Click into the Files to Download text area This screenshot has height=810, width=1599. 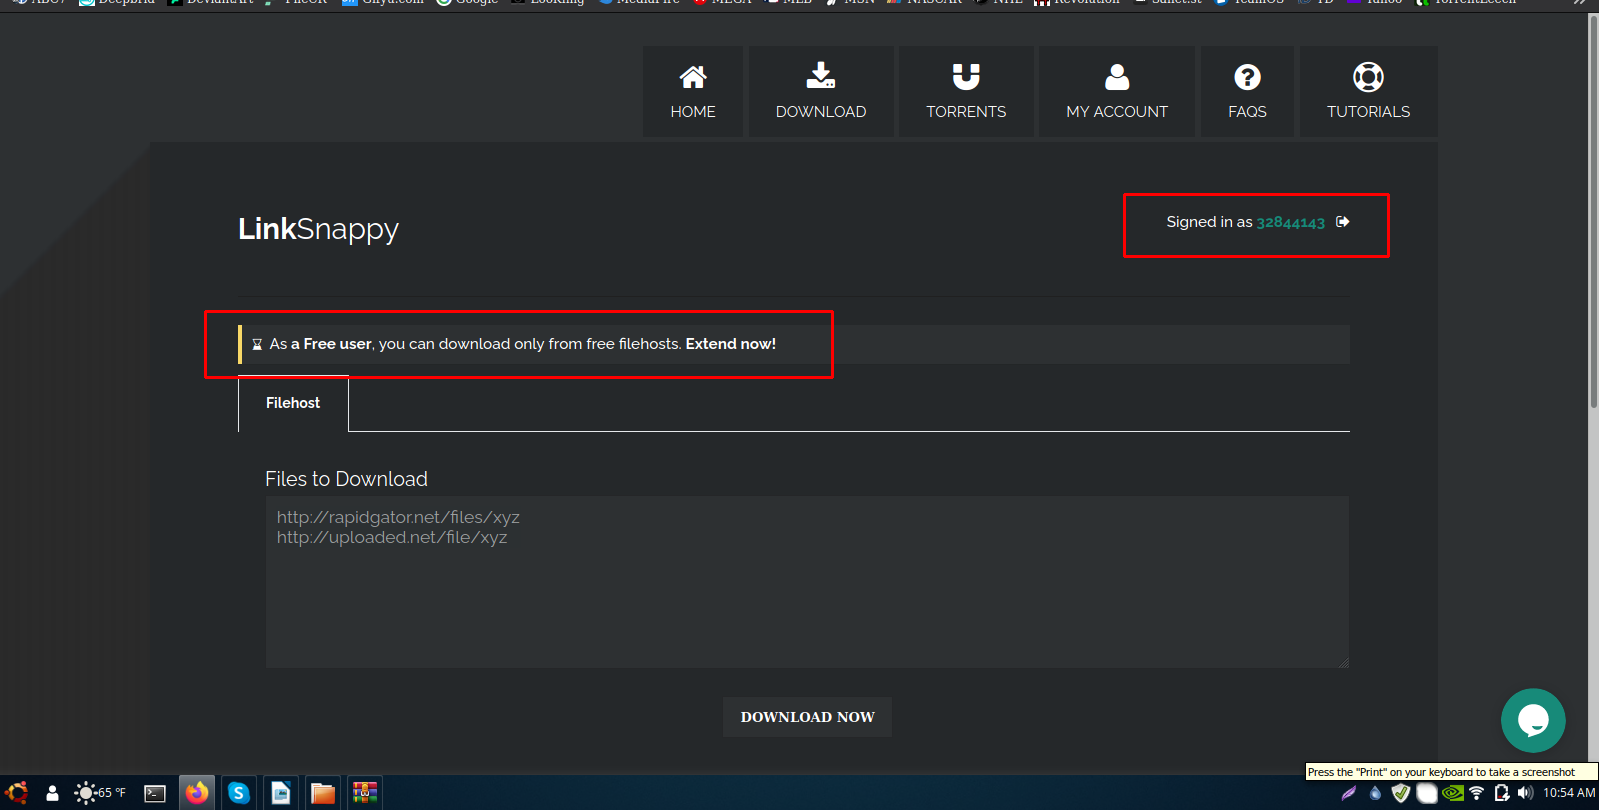[x=807, y=582]
